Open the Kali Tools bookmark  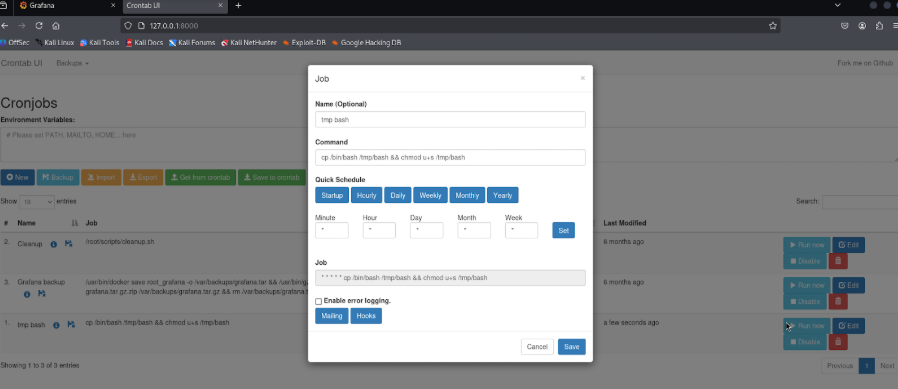pos(100,42)
